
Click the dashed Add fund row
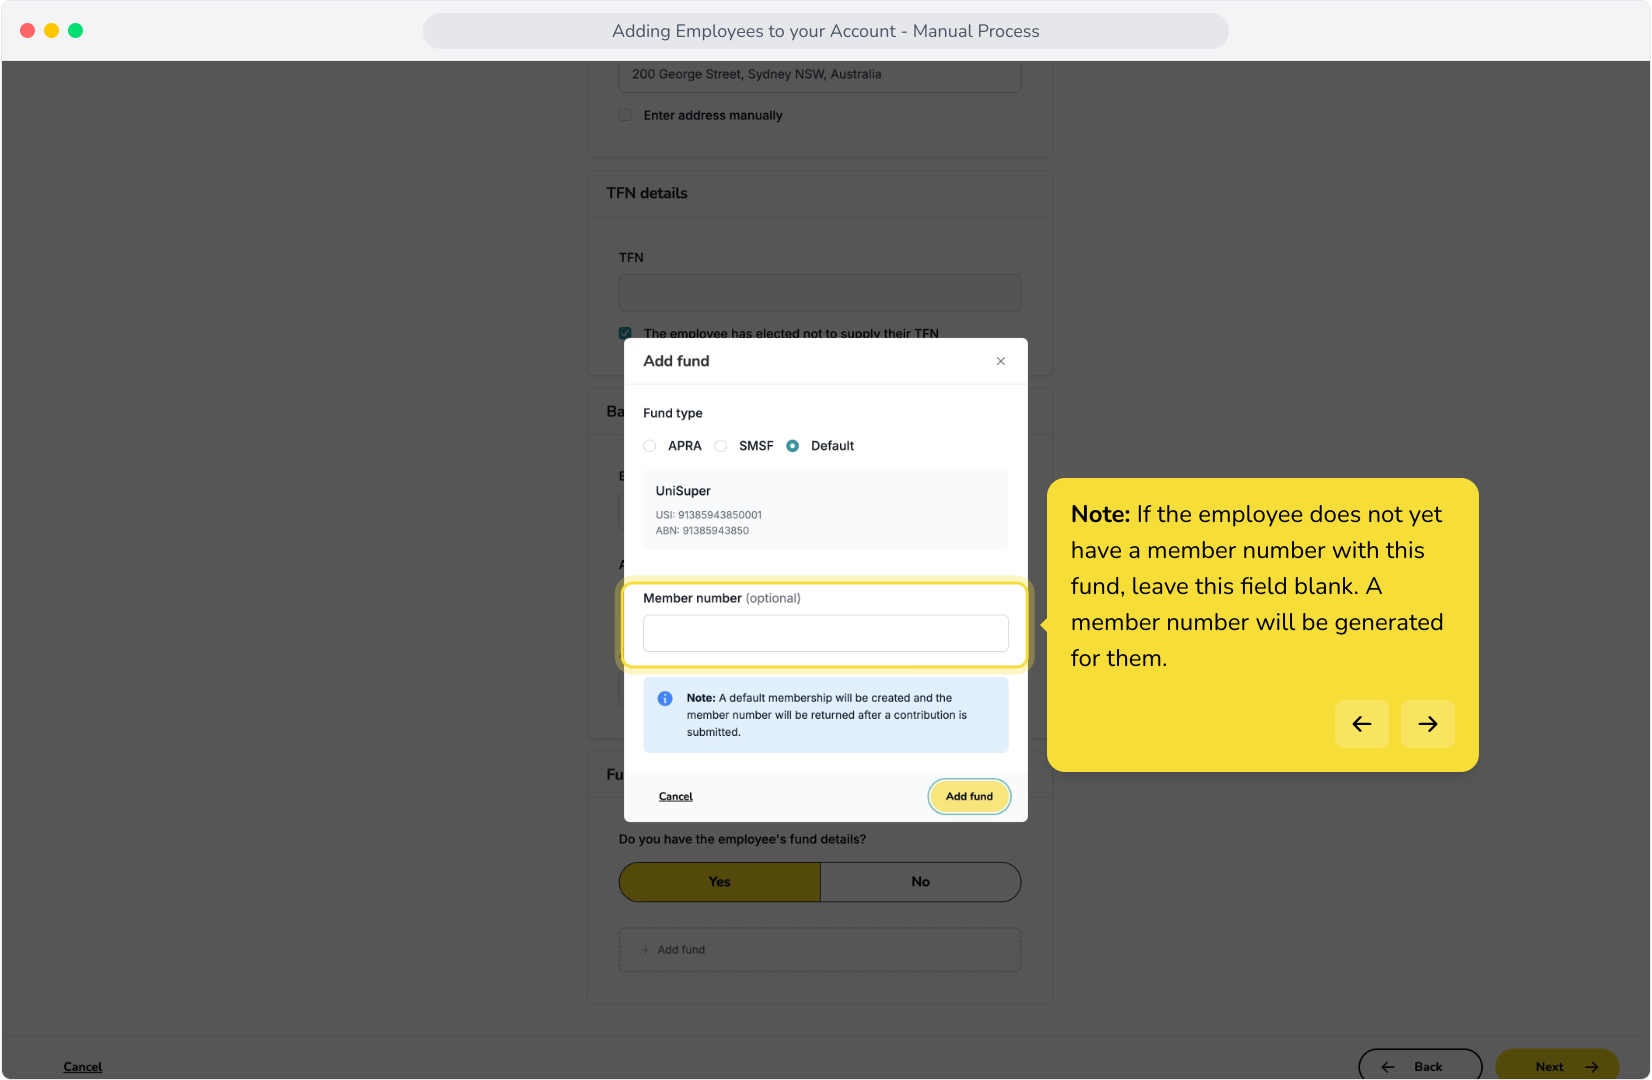(x=820, y=950)
